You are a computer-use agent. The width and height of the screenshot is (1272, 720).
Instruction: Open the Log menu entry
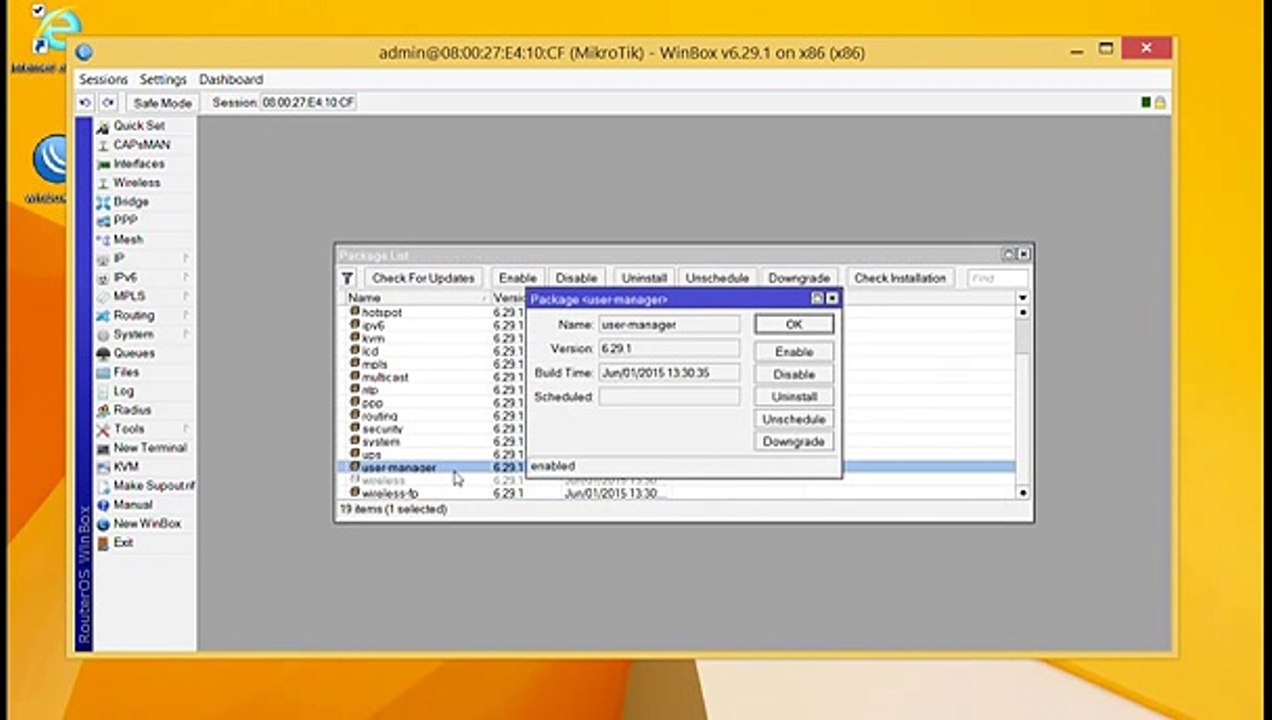pos(123,391)
